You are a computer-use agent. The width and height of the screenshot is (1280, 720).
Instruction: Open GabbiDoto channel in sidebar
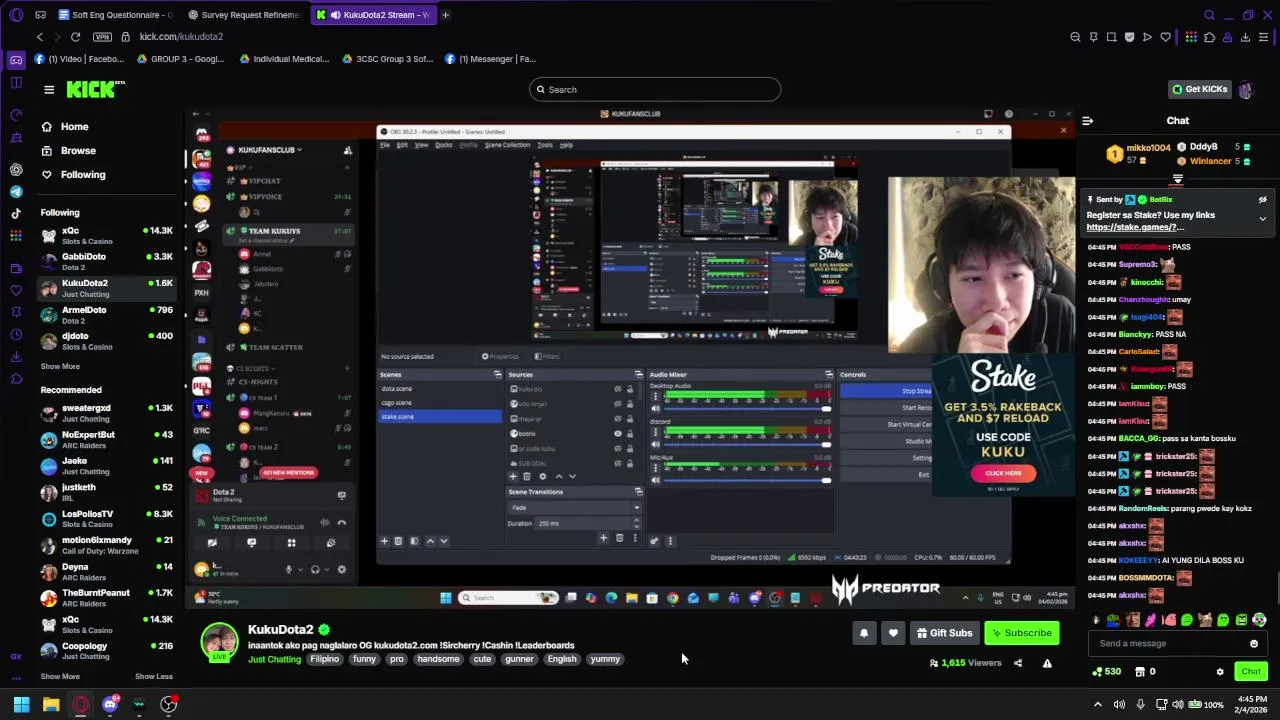(x=107, y=262)
